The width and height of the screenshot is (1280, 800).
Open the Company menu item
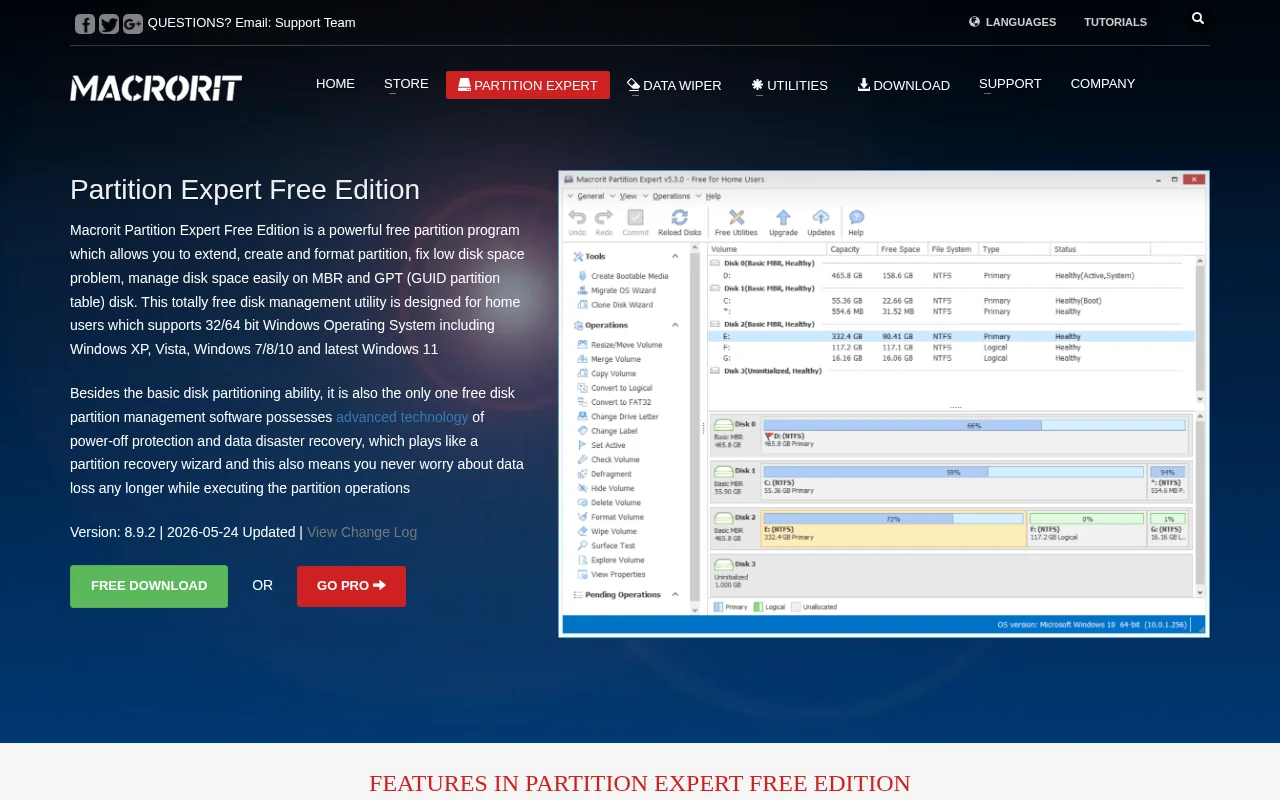pyautogui.click(x=1103, y=84)
